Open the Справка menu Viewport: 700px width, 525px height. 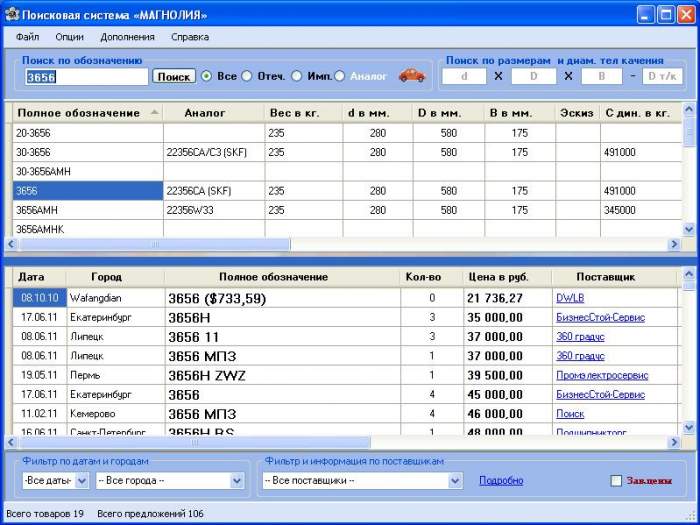(190, 37)
